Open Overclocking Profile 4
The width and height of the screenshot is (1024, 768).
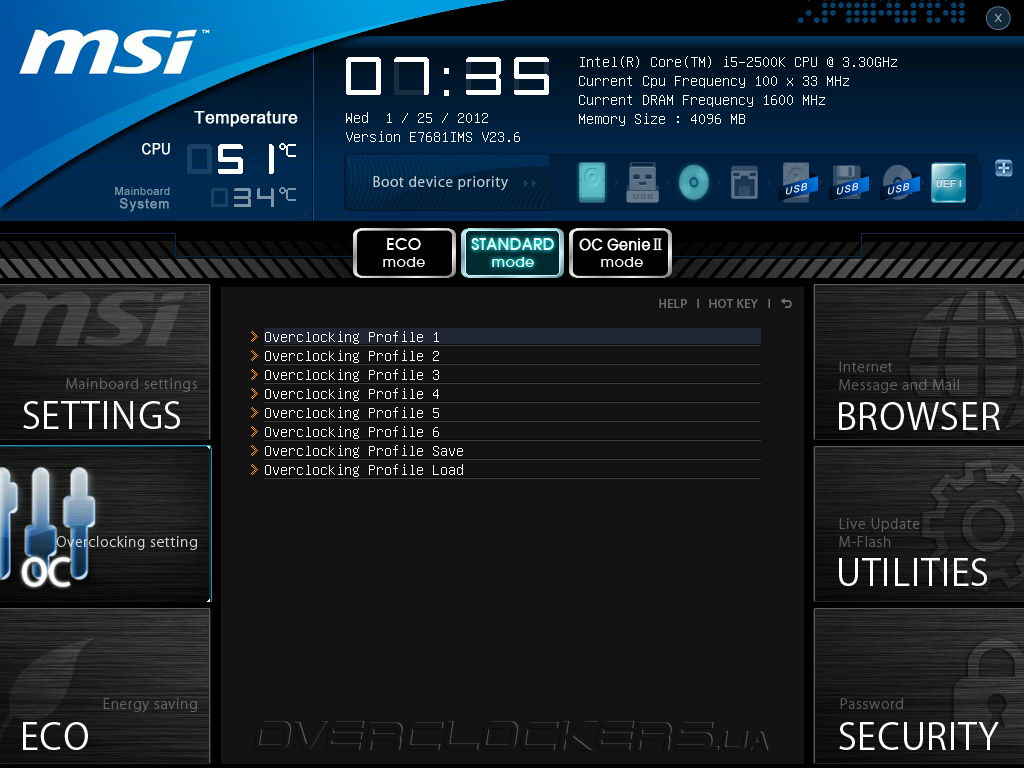[x=512, y=394]
